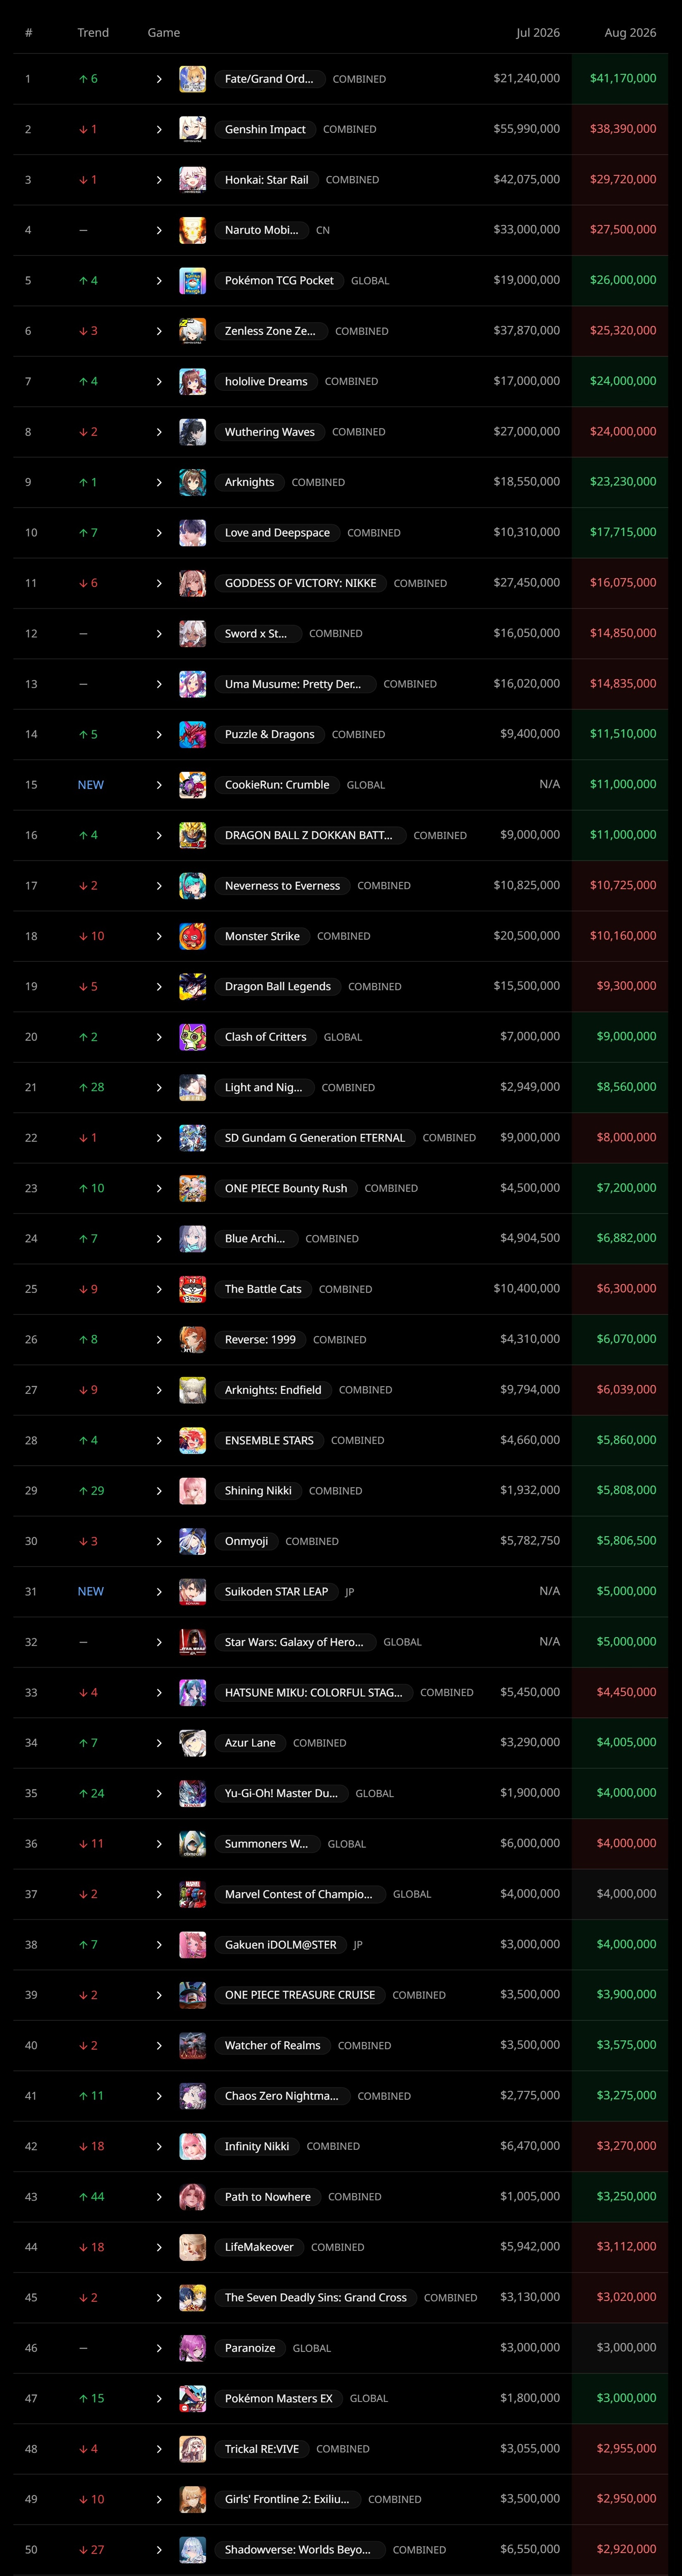
Task: Click the Genshin Impact game icon
Action: pos(192,129)
